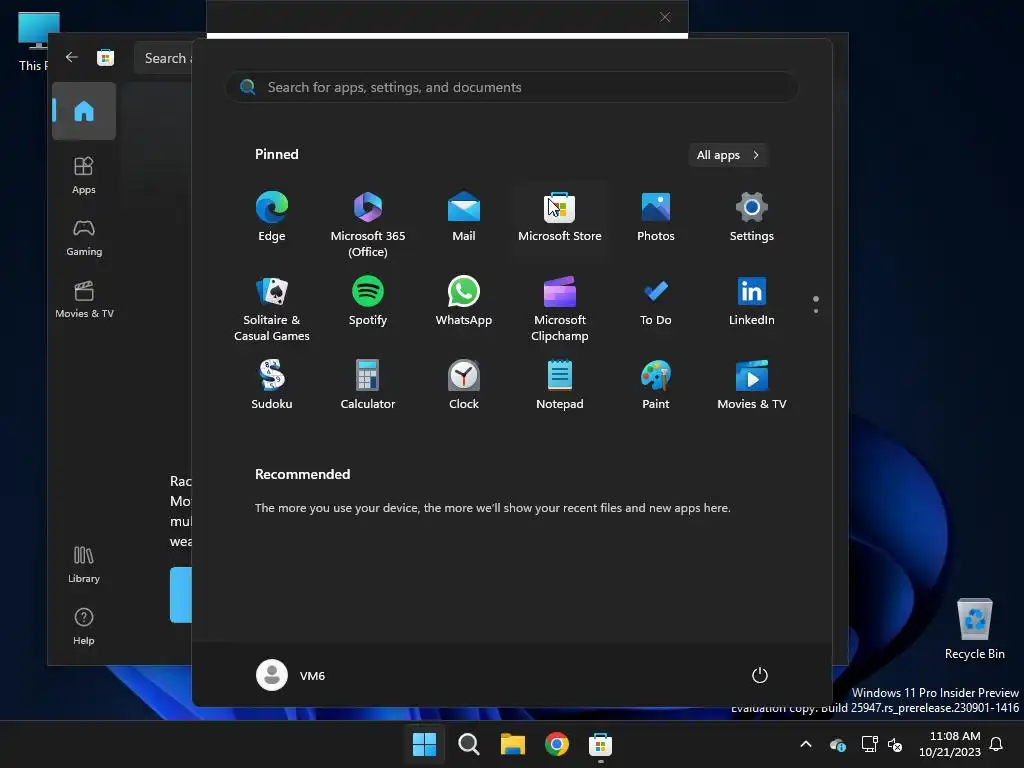Click the Start menu search field

pyautogui.click(x=512, y=87)
